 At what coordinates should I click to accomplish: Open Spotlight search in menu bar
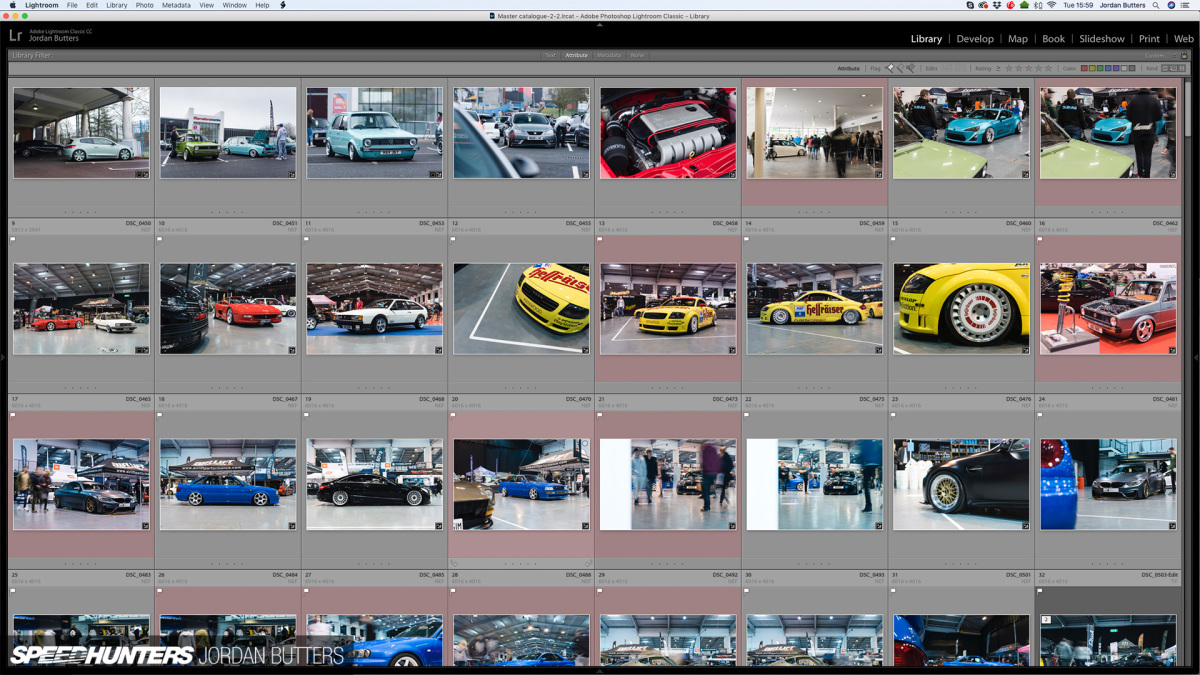(x=1156, y=5)
